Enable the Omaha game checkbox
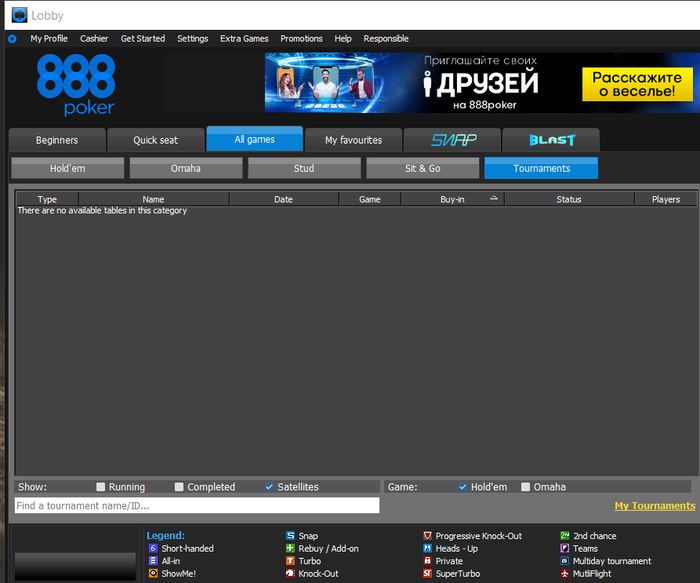This screenshot has height=583, width=700. point(525,487)
